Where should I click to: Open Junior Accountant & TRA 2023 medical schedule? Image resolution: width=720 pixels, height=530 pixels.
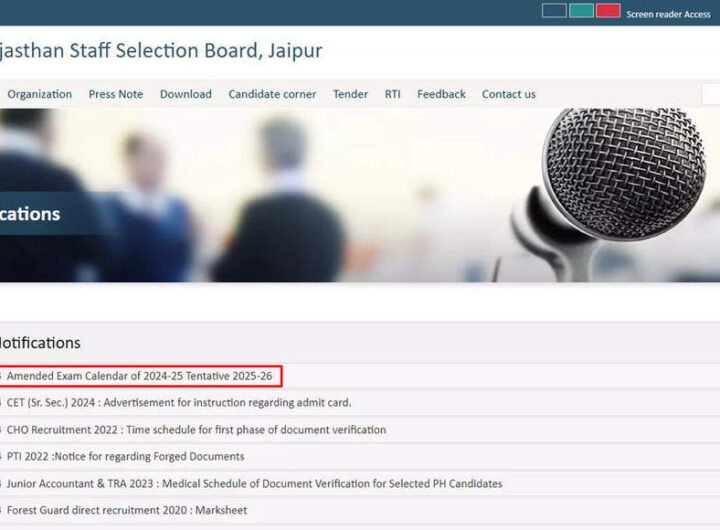coord(254,484)
